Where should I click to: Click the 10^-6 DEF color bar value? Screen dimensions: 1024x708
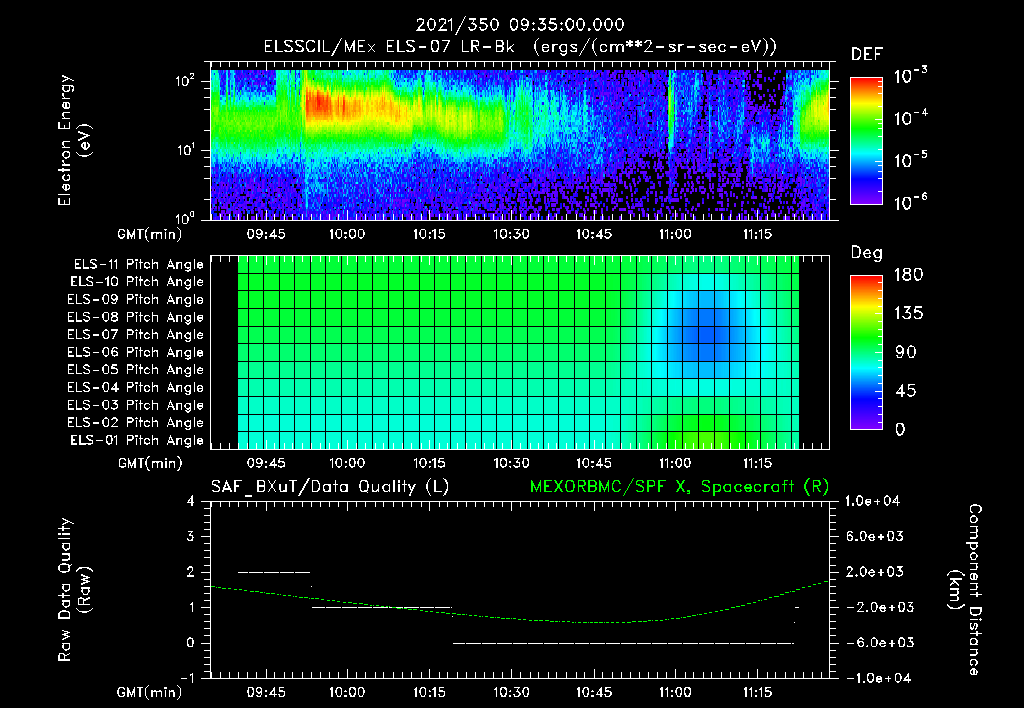pos(910,202)
